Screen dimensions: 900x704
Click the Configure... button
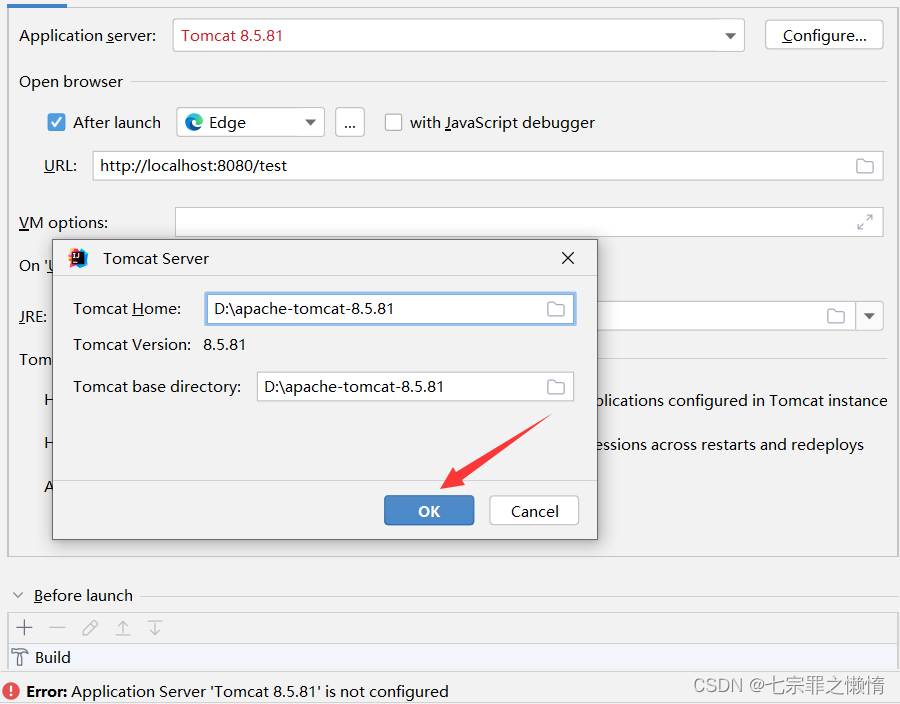pyautogui.click(x=824, y=36)
